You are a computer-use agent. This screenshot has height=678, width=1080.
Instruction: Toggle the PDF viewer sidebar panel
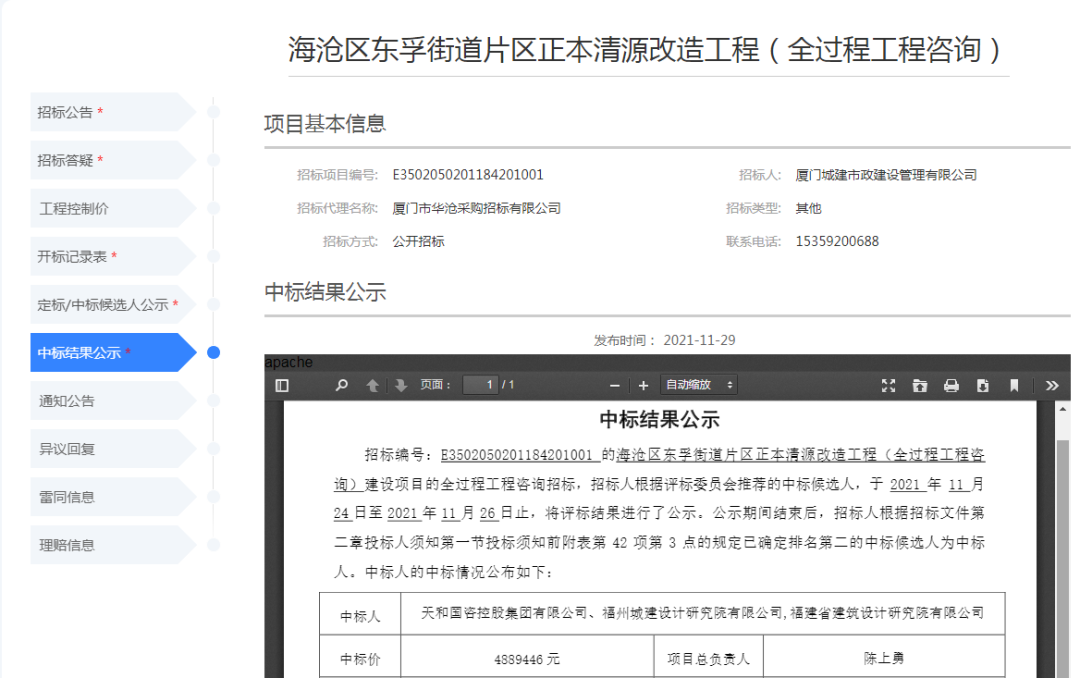point(282,385)
